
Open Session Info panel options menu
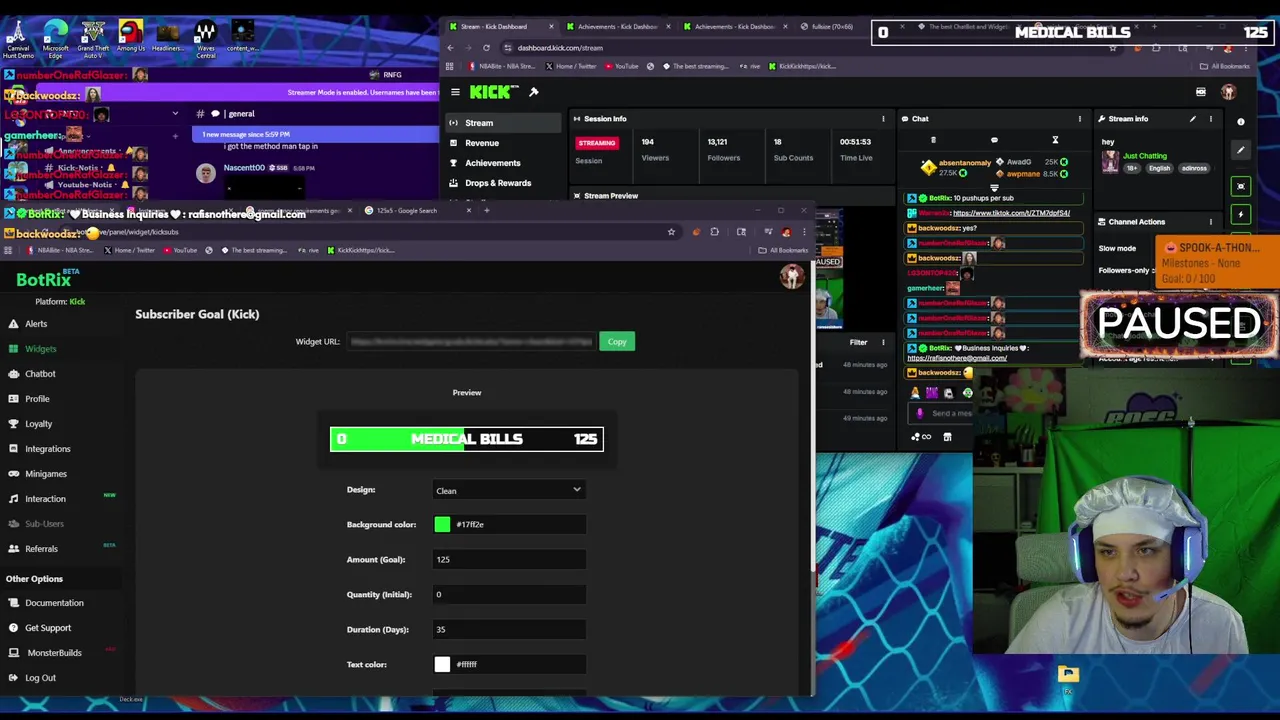click(x=883, y=119)
